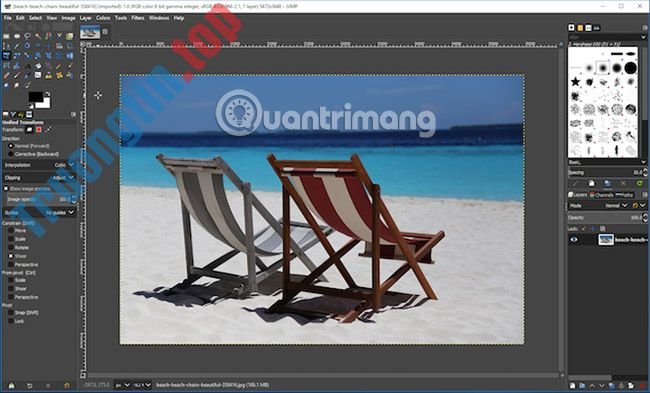Refresh brushes in the brush panel
Image resolution: width=650 pixels, height=393 pixels.
click(x=639, y=183)
